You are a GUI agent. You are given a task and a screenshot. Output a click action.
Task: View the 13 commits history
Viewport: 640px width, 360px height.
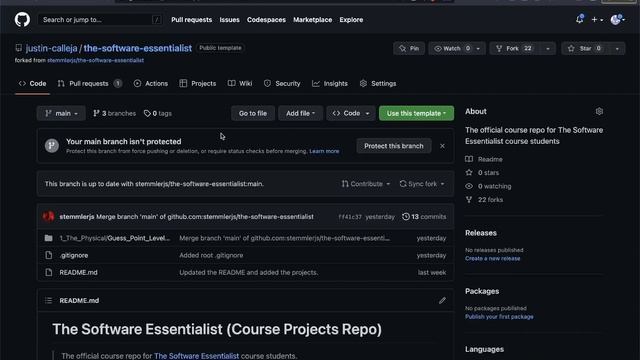(424, 216)
